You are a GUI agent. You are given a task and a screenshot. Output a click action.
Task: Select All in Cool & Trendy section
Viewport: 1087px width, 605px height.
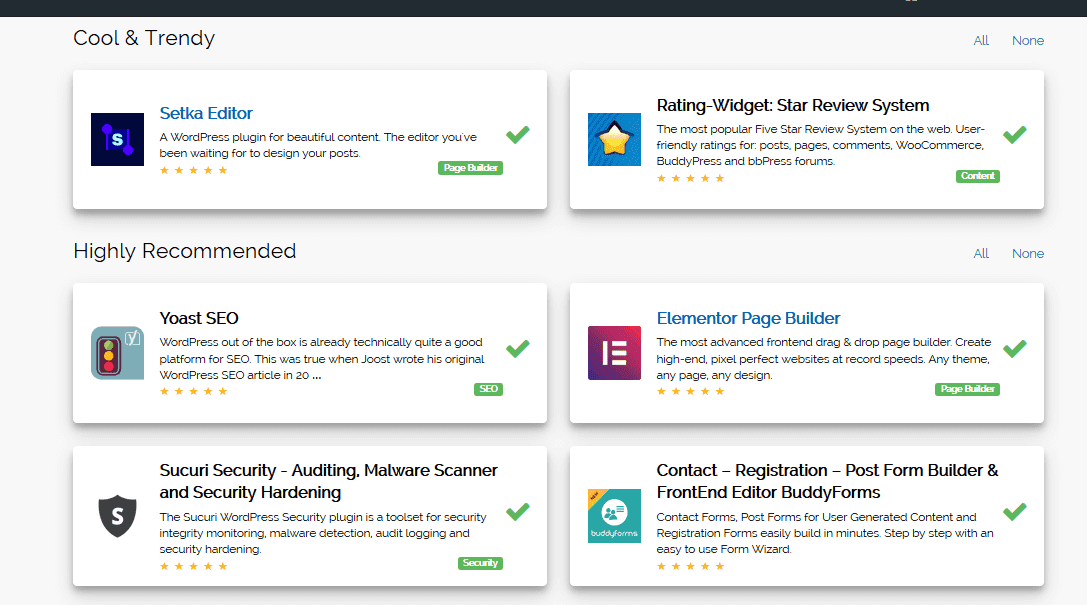tap(981, 40)
